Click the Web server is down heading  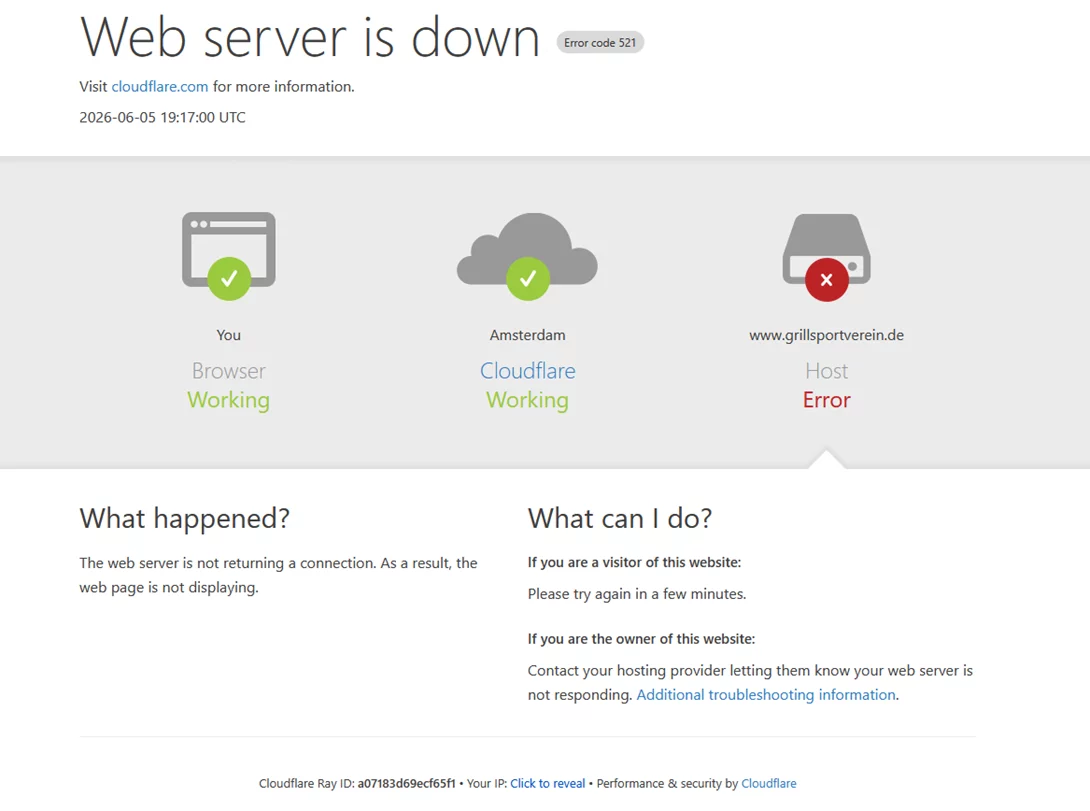[x=310, y=38]
